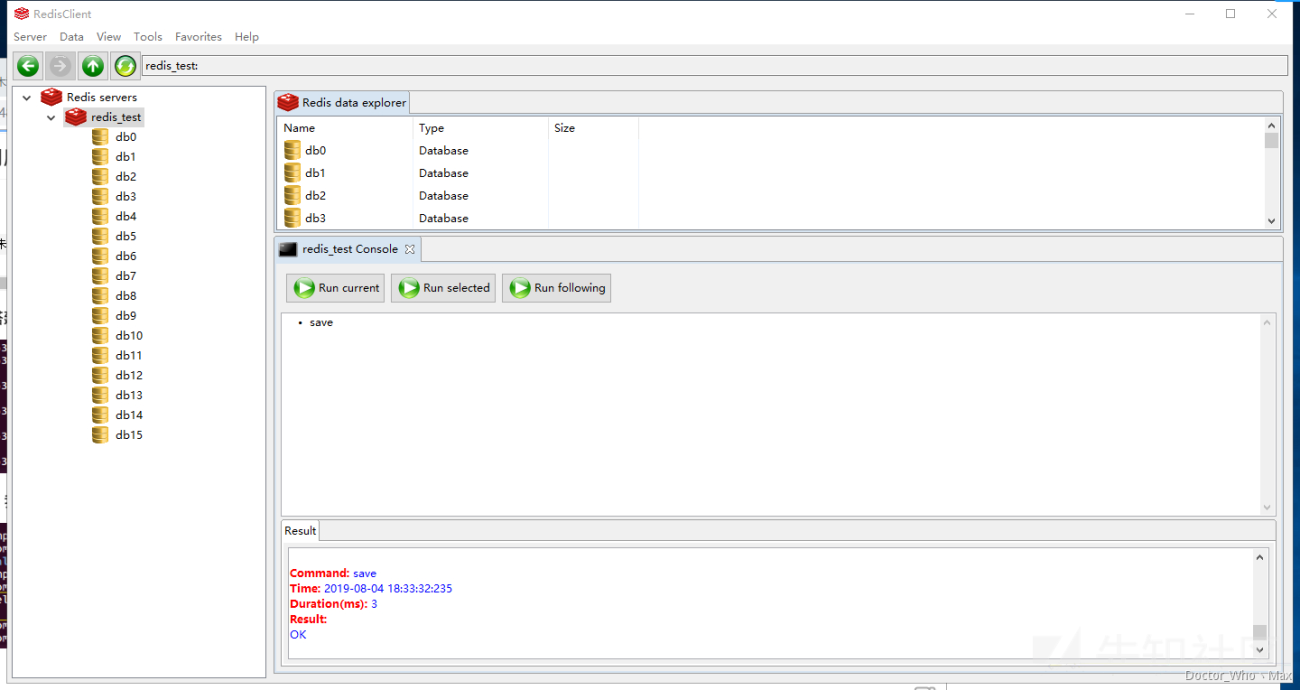Click console editor scrollbar down arrow
The height and width of the screenshot is (690, 1300).
point(1268,508)
